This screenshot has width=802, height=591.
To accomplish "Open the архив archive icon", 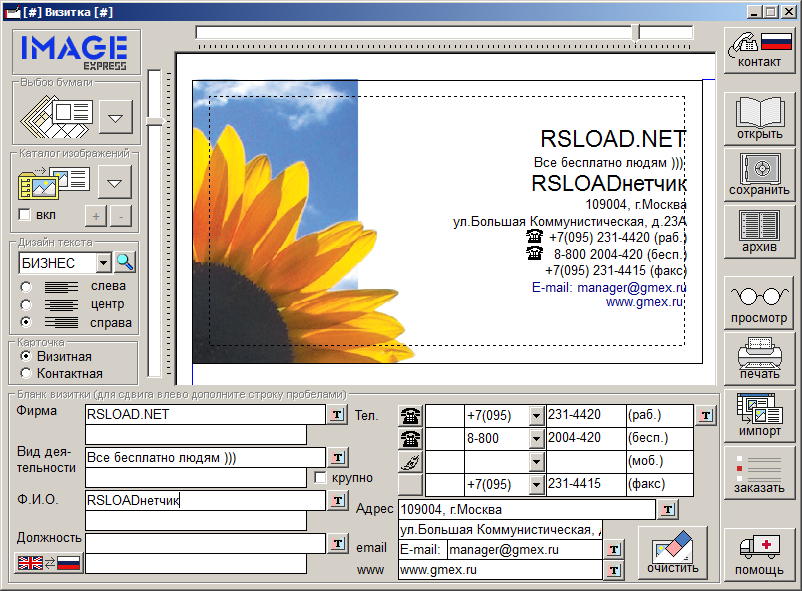I will (760, 231).
